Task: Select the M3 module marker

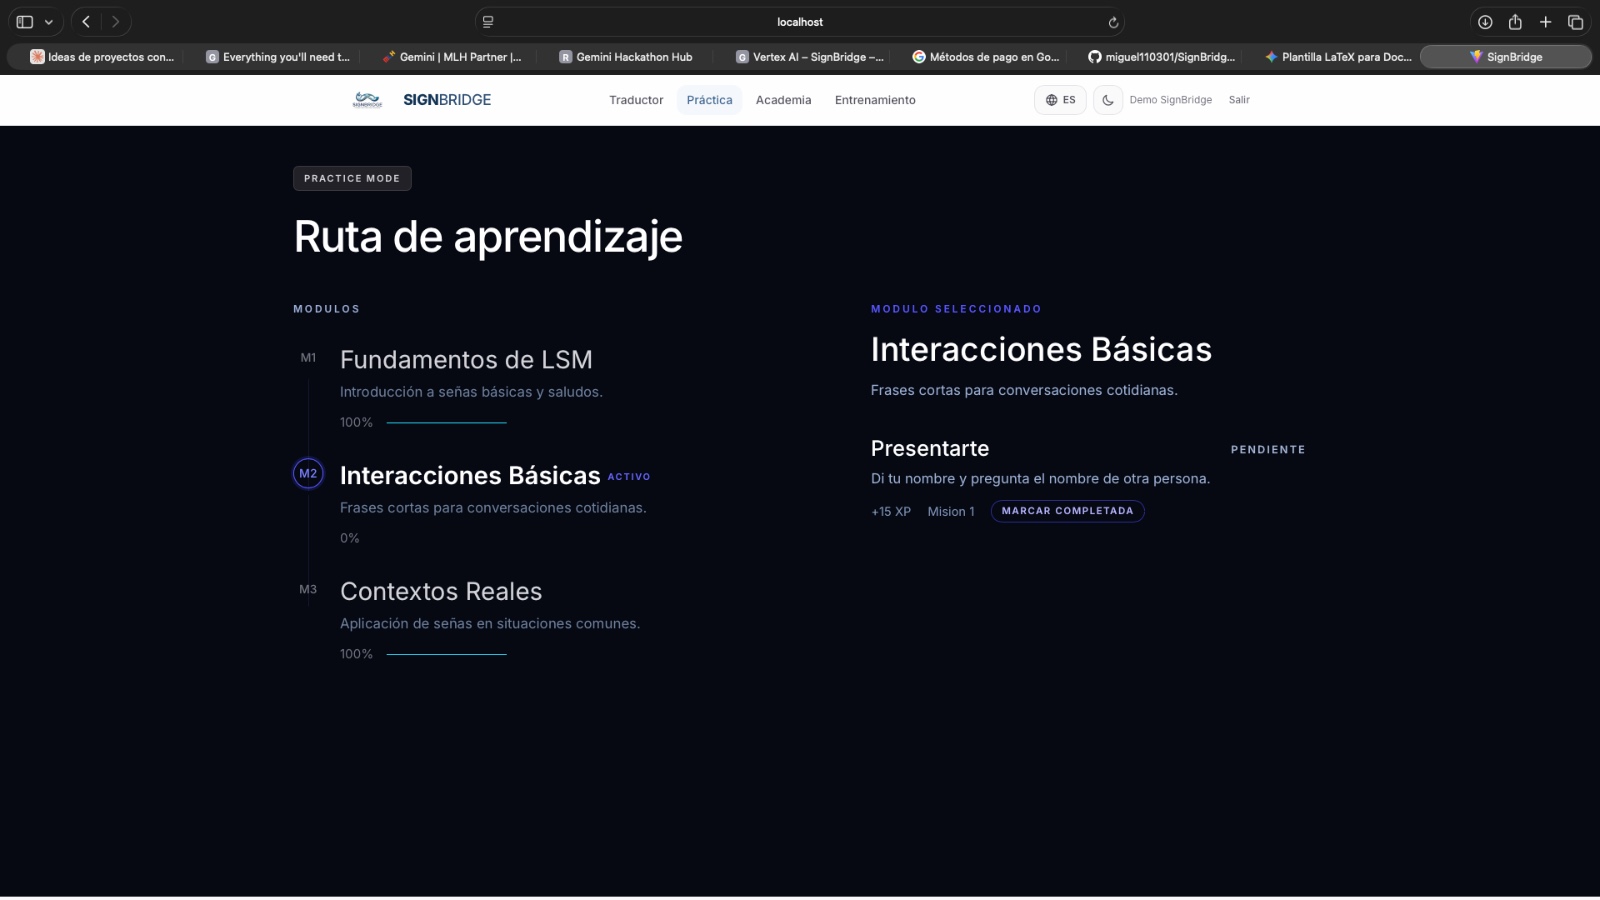Action: tap(308, 590)
